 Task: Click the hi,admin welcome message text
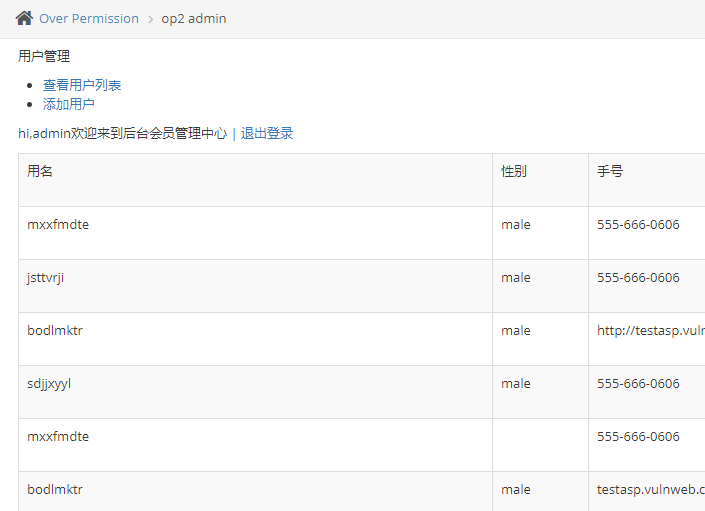pyautogui.click(x=123, y=133)
